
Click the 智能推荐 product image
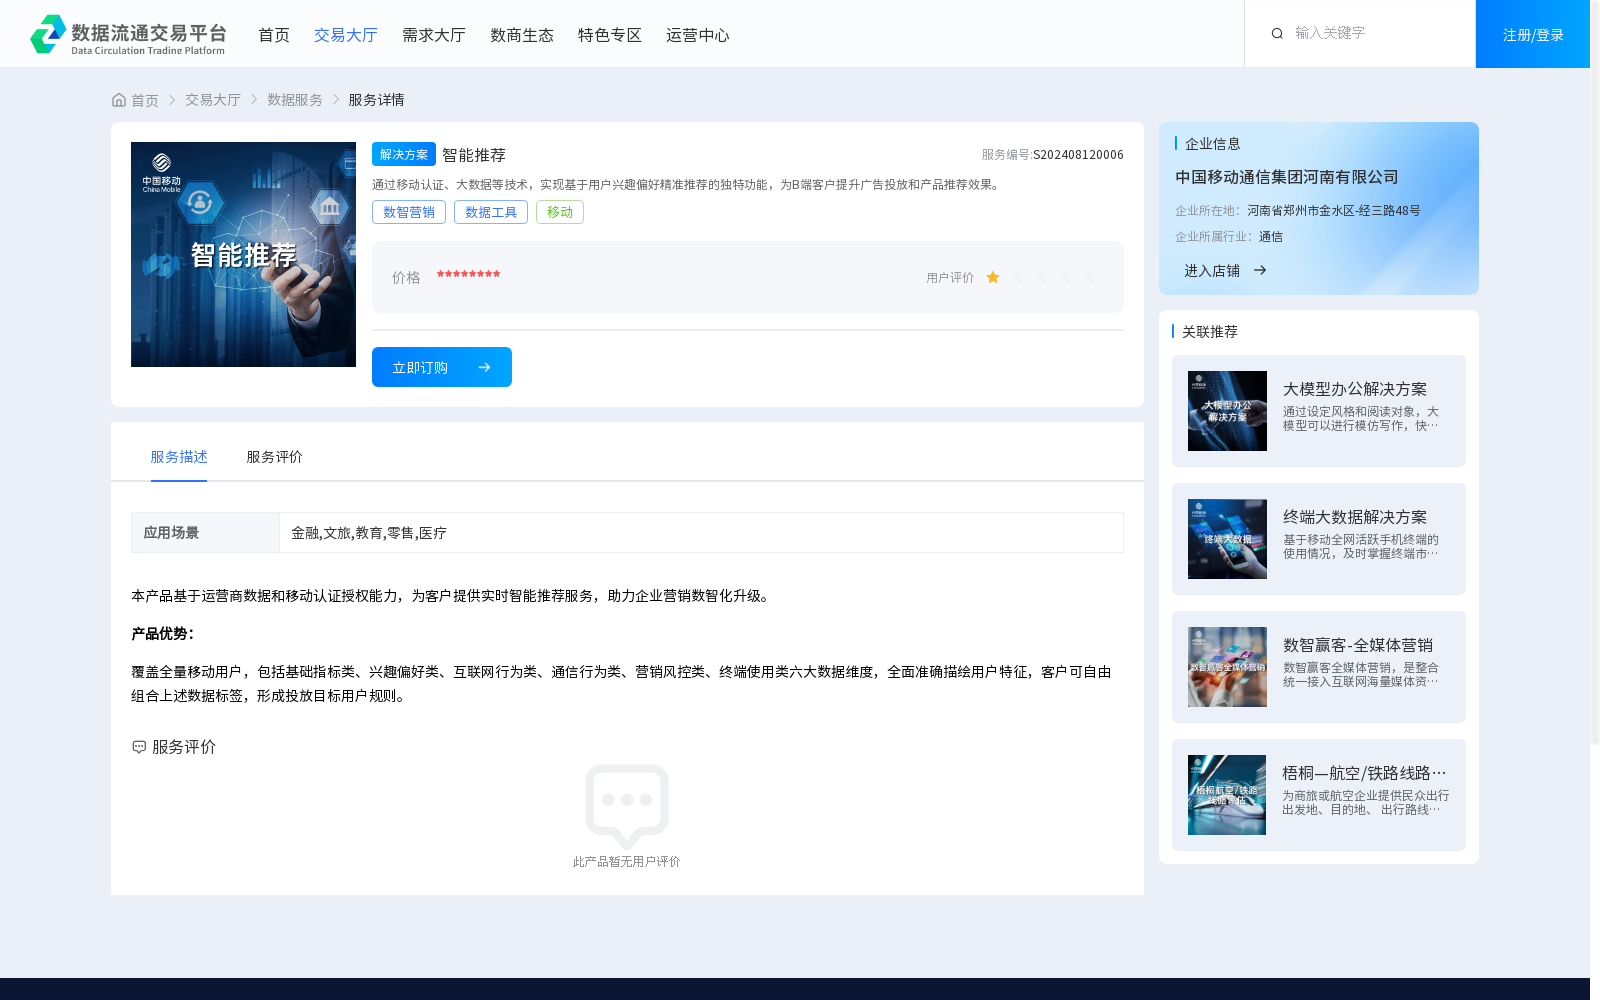tap(243, 254)
